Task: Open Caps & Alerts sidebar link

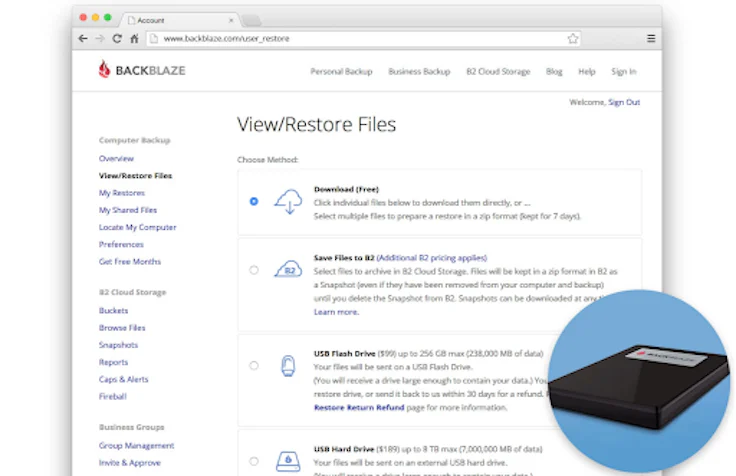Action: (123, 379)
